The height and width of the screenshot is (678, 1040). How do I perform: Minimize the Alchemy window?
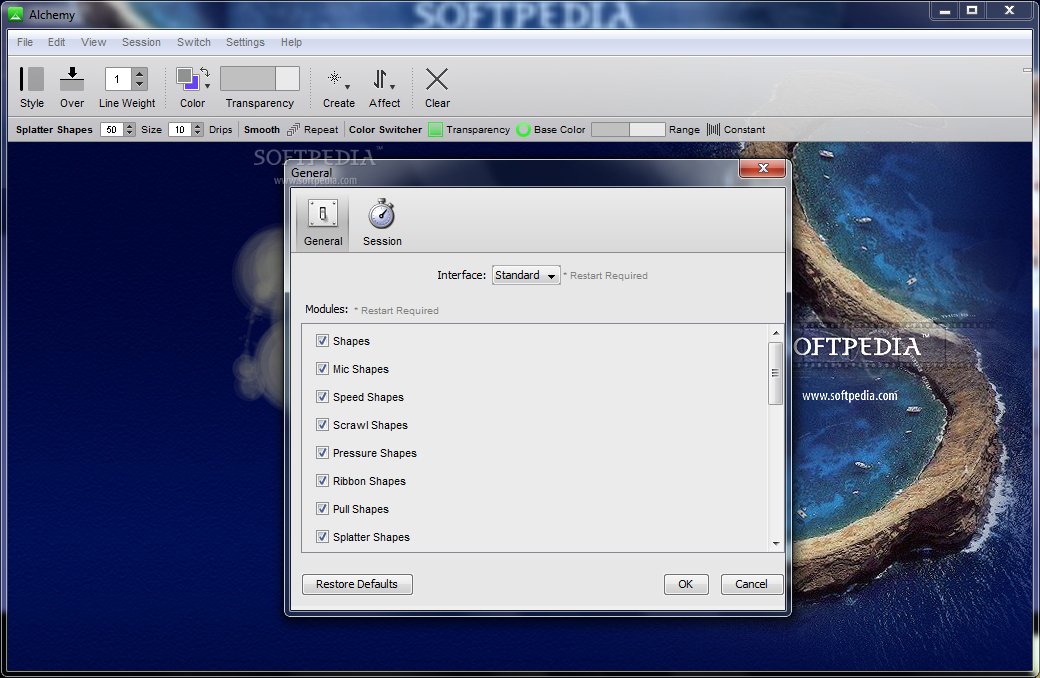945,11
